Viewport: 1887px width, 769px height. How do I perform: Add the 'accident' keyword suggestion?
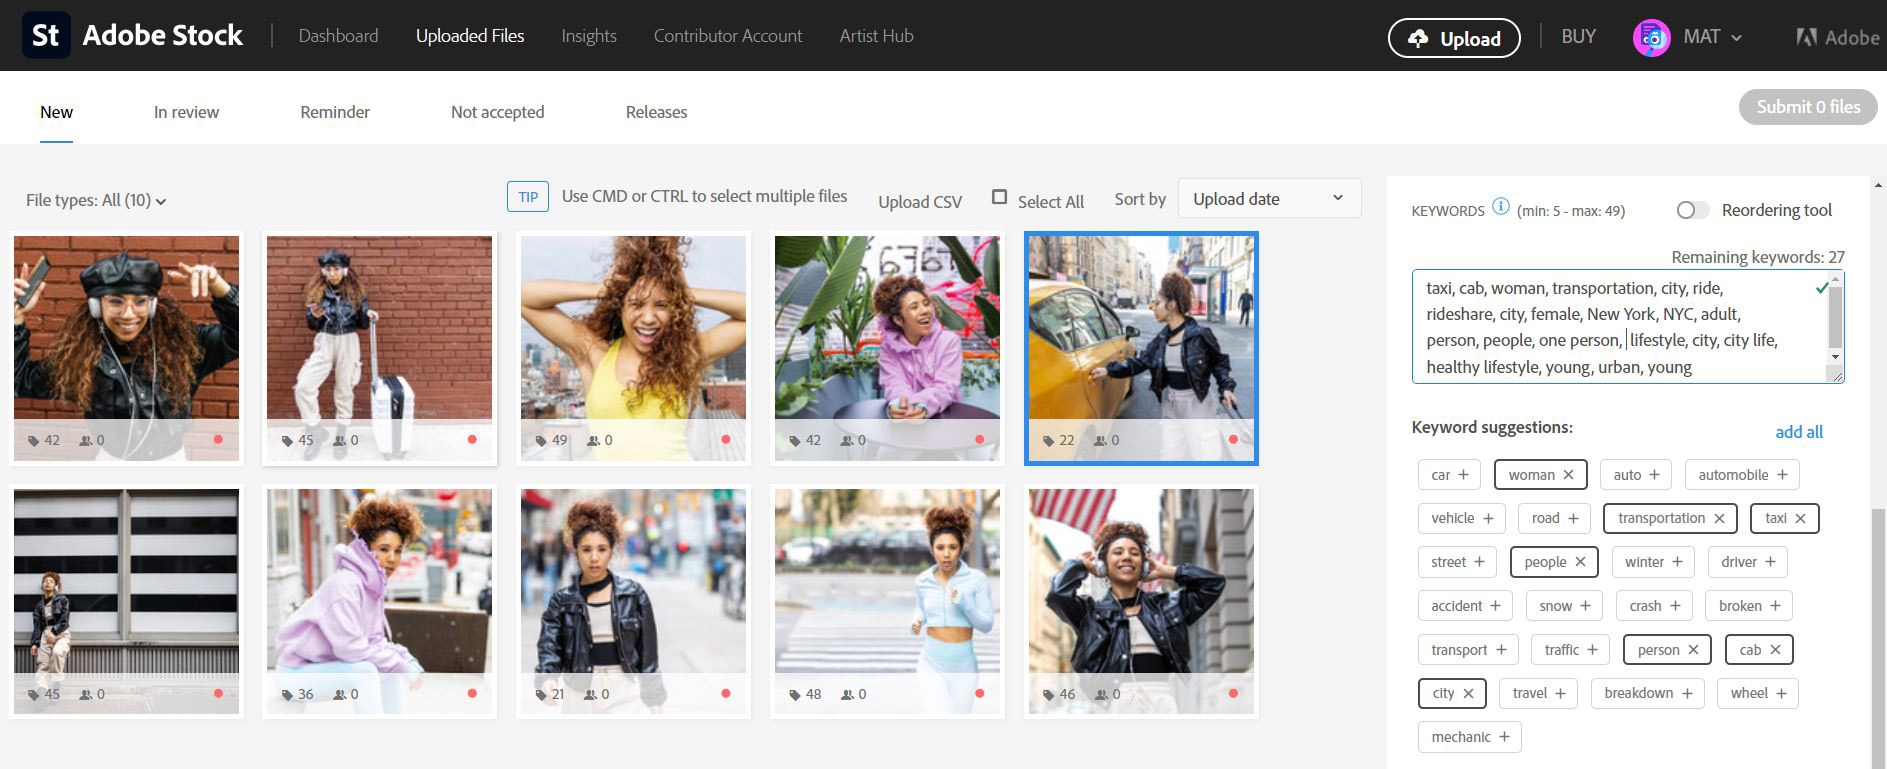1465,606
